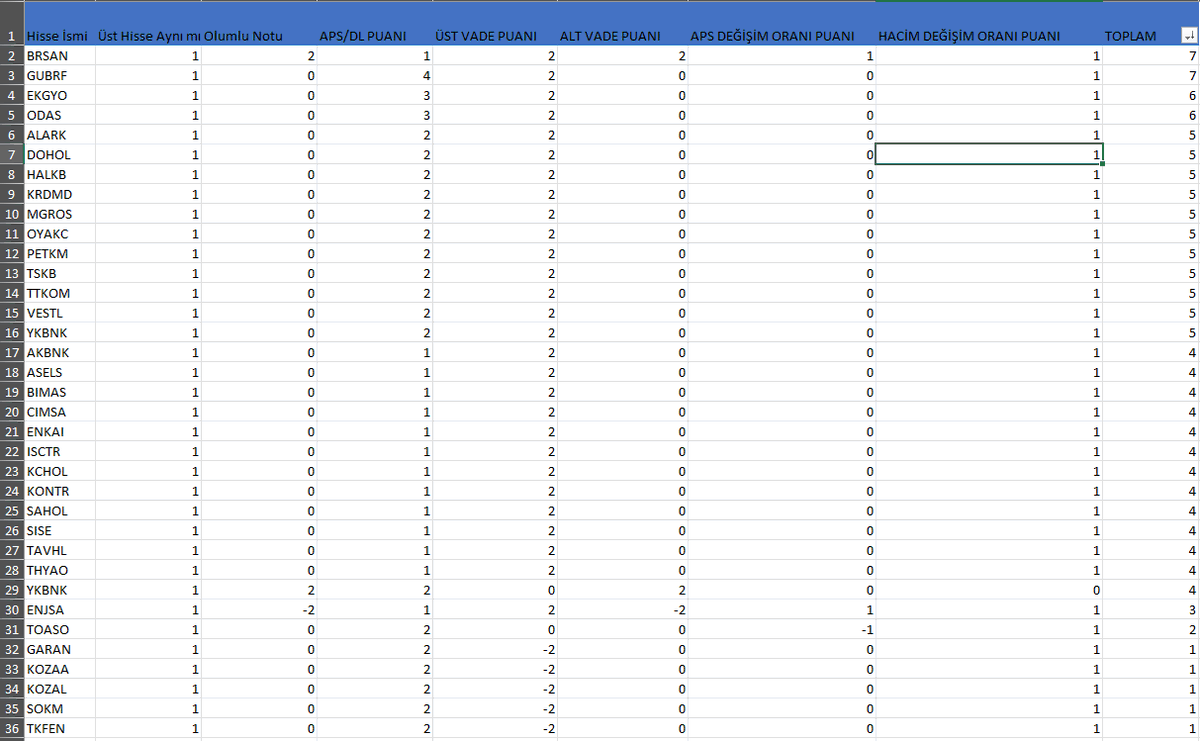Click the ENKAI stock name cell
Image resolution: width=1200 pixels, height=741 pixels.
58,432
